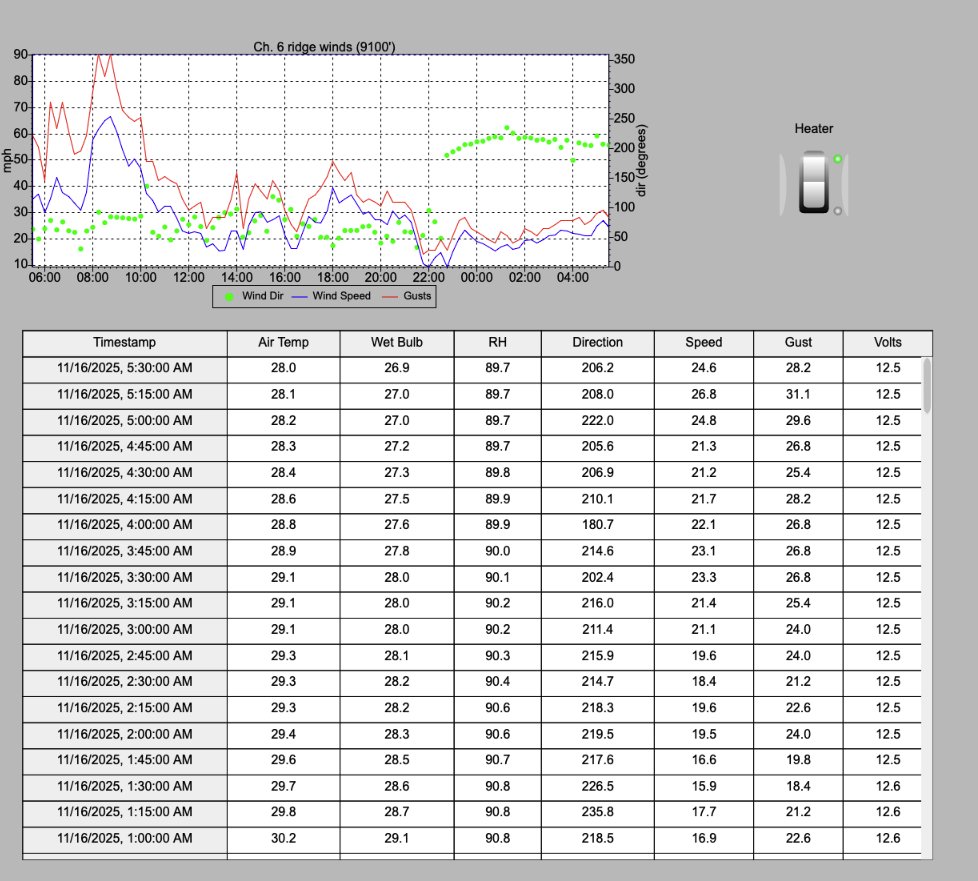Click Gust value 31.1
The width and height of the screenshot is (978, 881).
[x=798, y=394]
